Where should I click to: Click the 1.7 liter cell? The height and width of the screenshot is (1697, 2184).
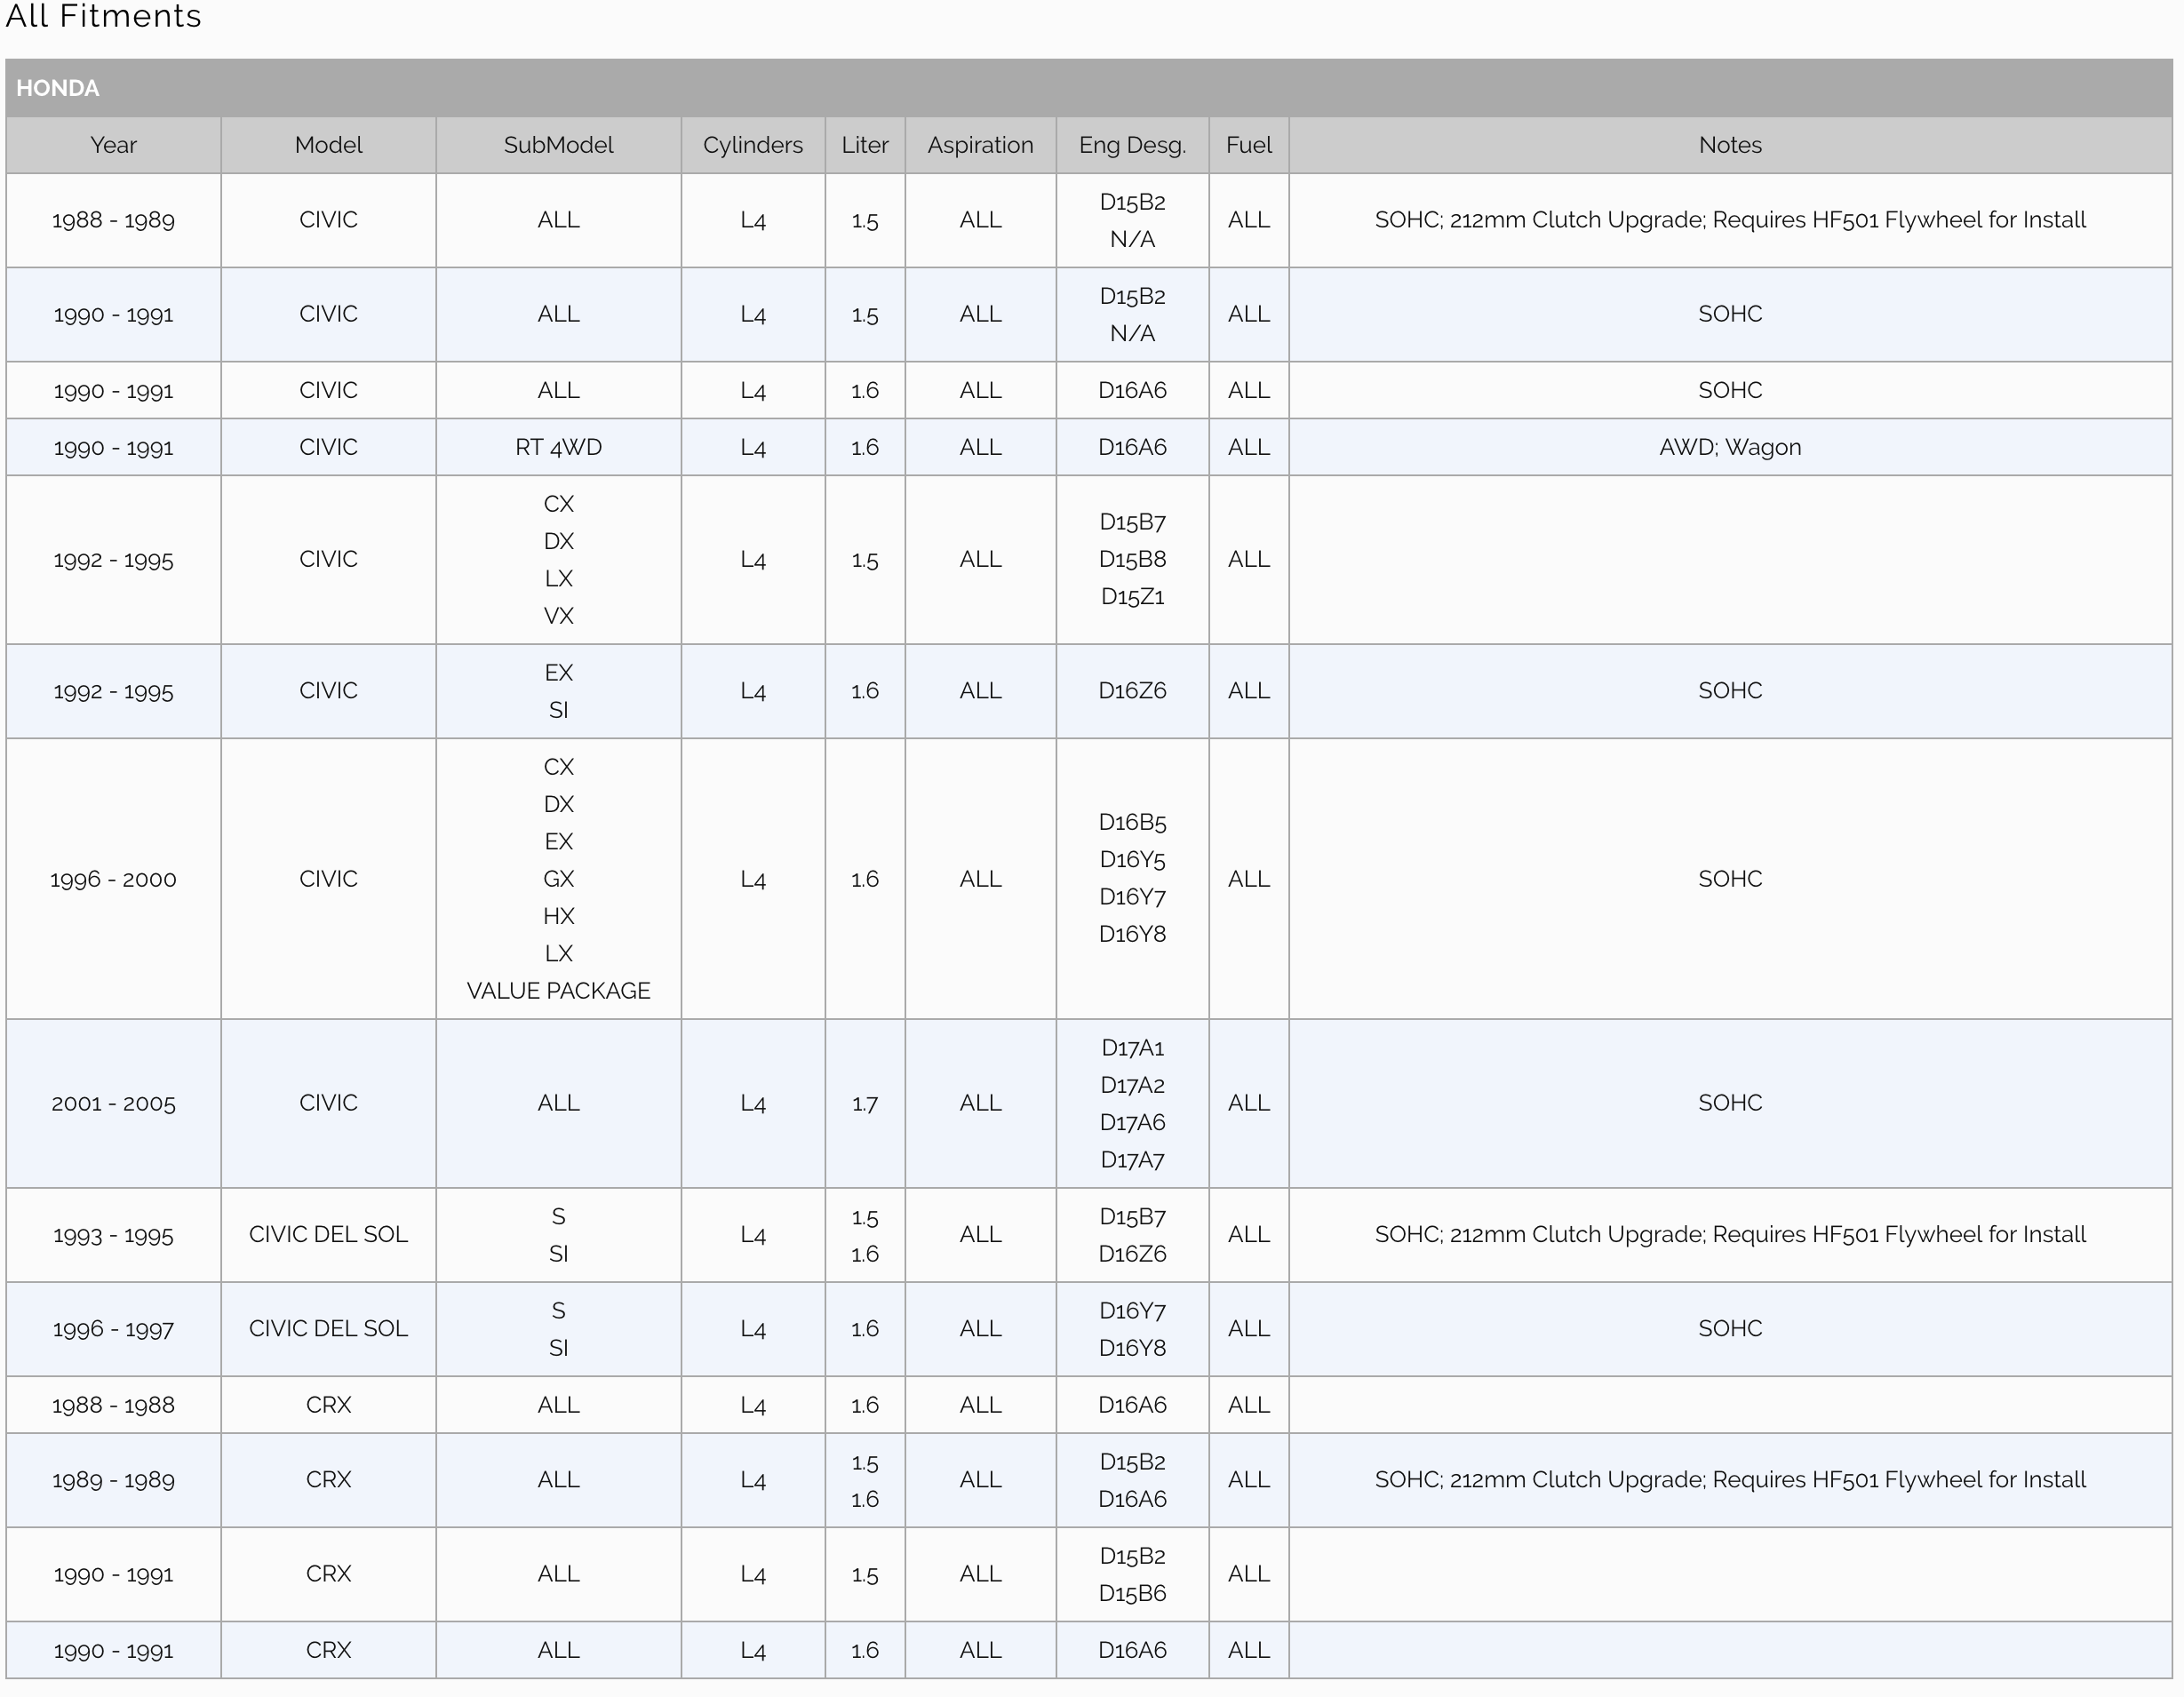tap(865, 1104)
